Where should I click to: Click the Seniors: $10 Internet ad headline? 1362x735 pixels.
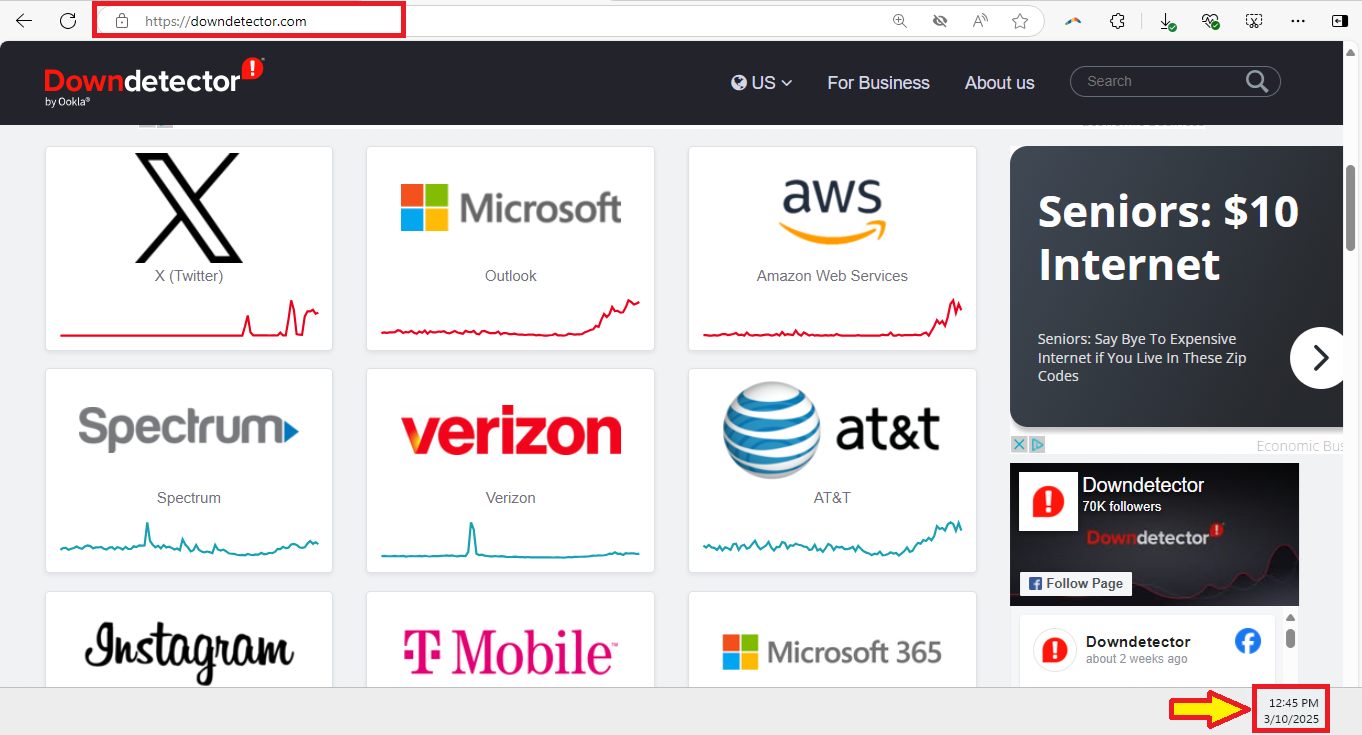(1168, 237)
